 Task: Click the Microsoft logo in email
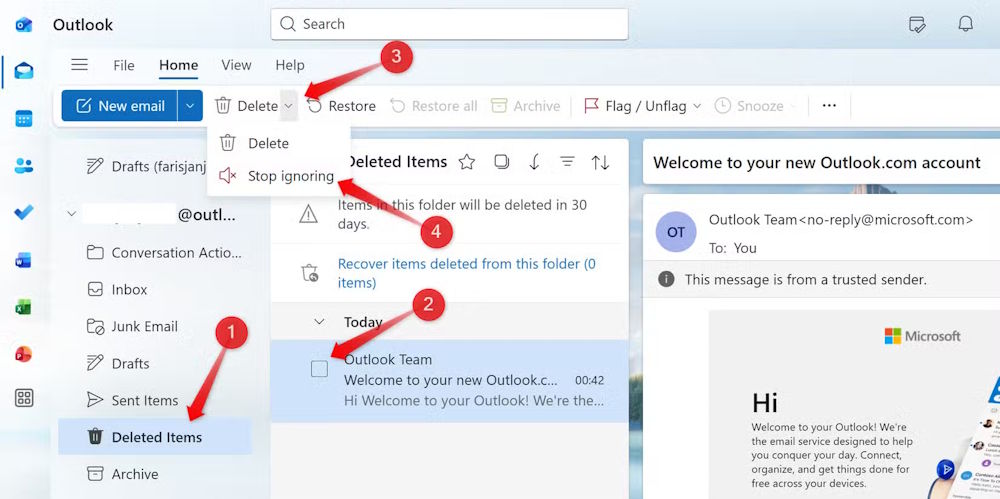pyautogui.click(x=922, y=336)
